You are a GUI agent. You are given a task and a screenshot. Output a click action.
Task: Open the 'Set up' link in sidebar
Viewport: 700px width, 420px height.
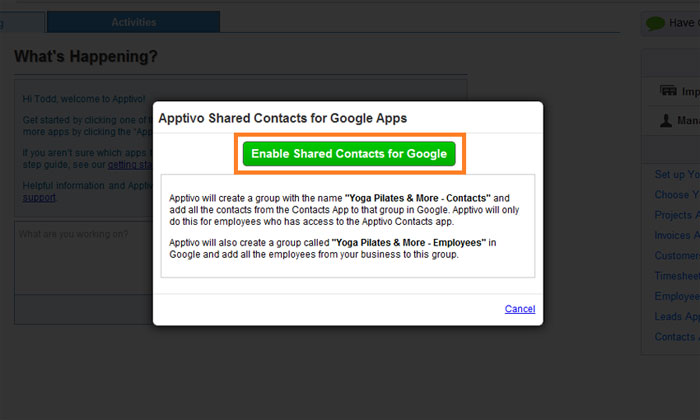[676, 174]
